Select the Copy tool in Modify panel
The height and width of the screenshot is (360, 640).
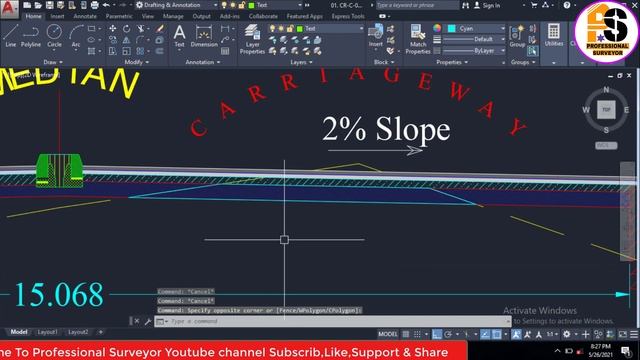[113, 40]
